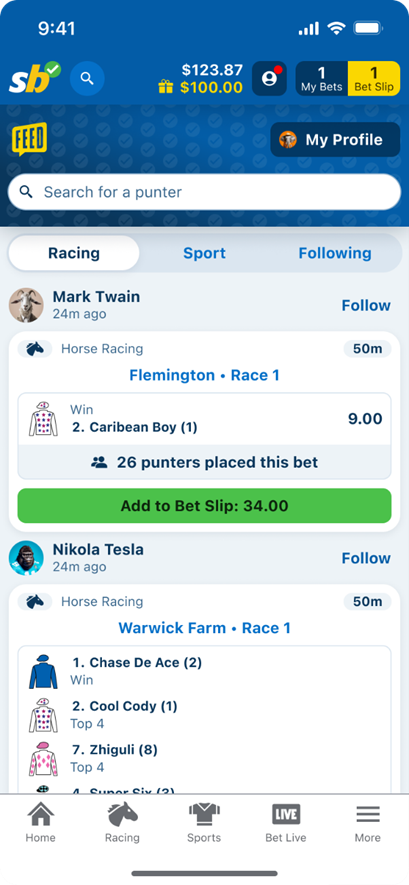Tap the Sportsbet sb logo

click(35, 78)
